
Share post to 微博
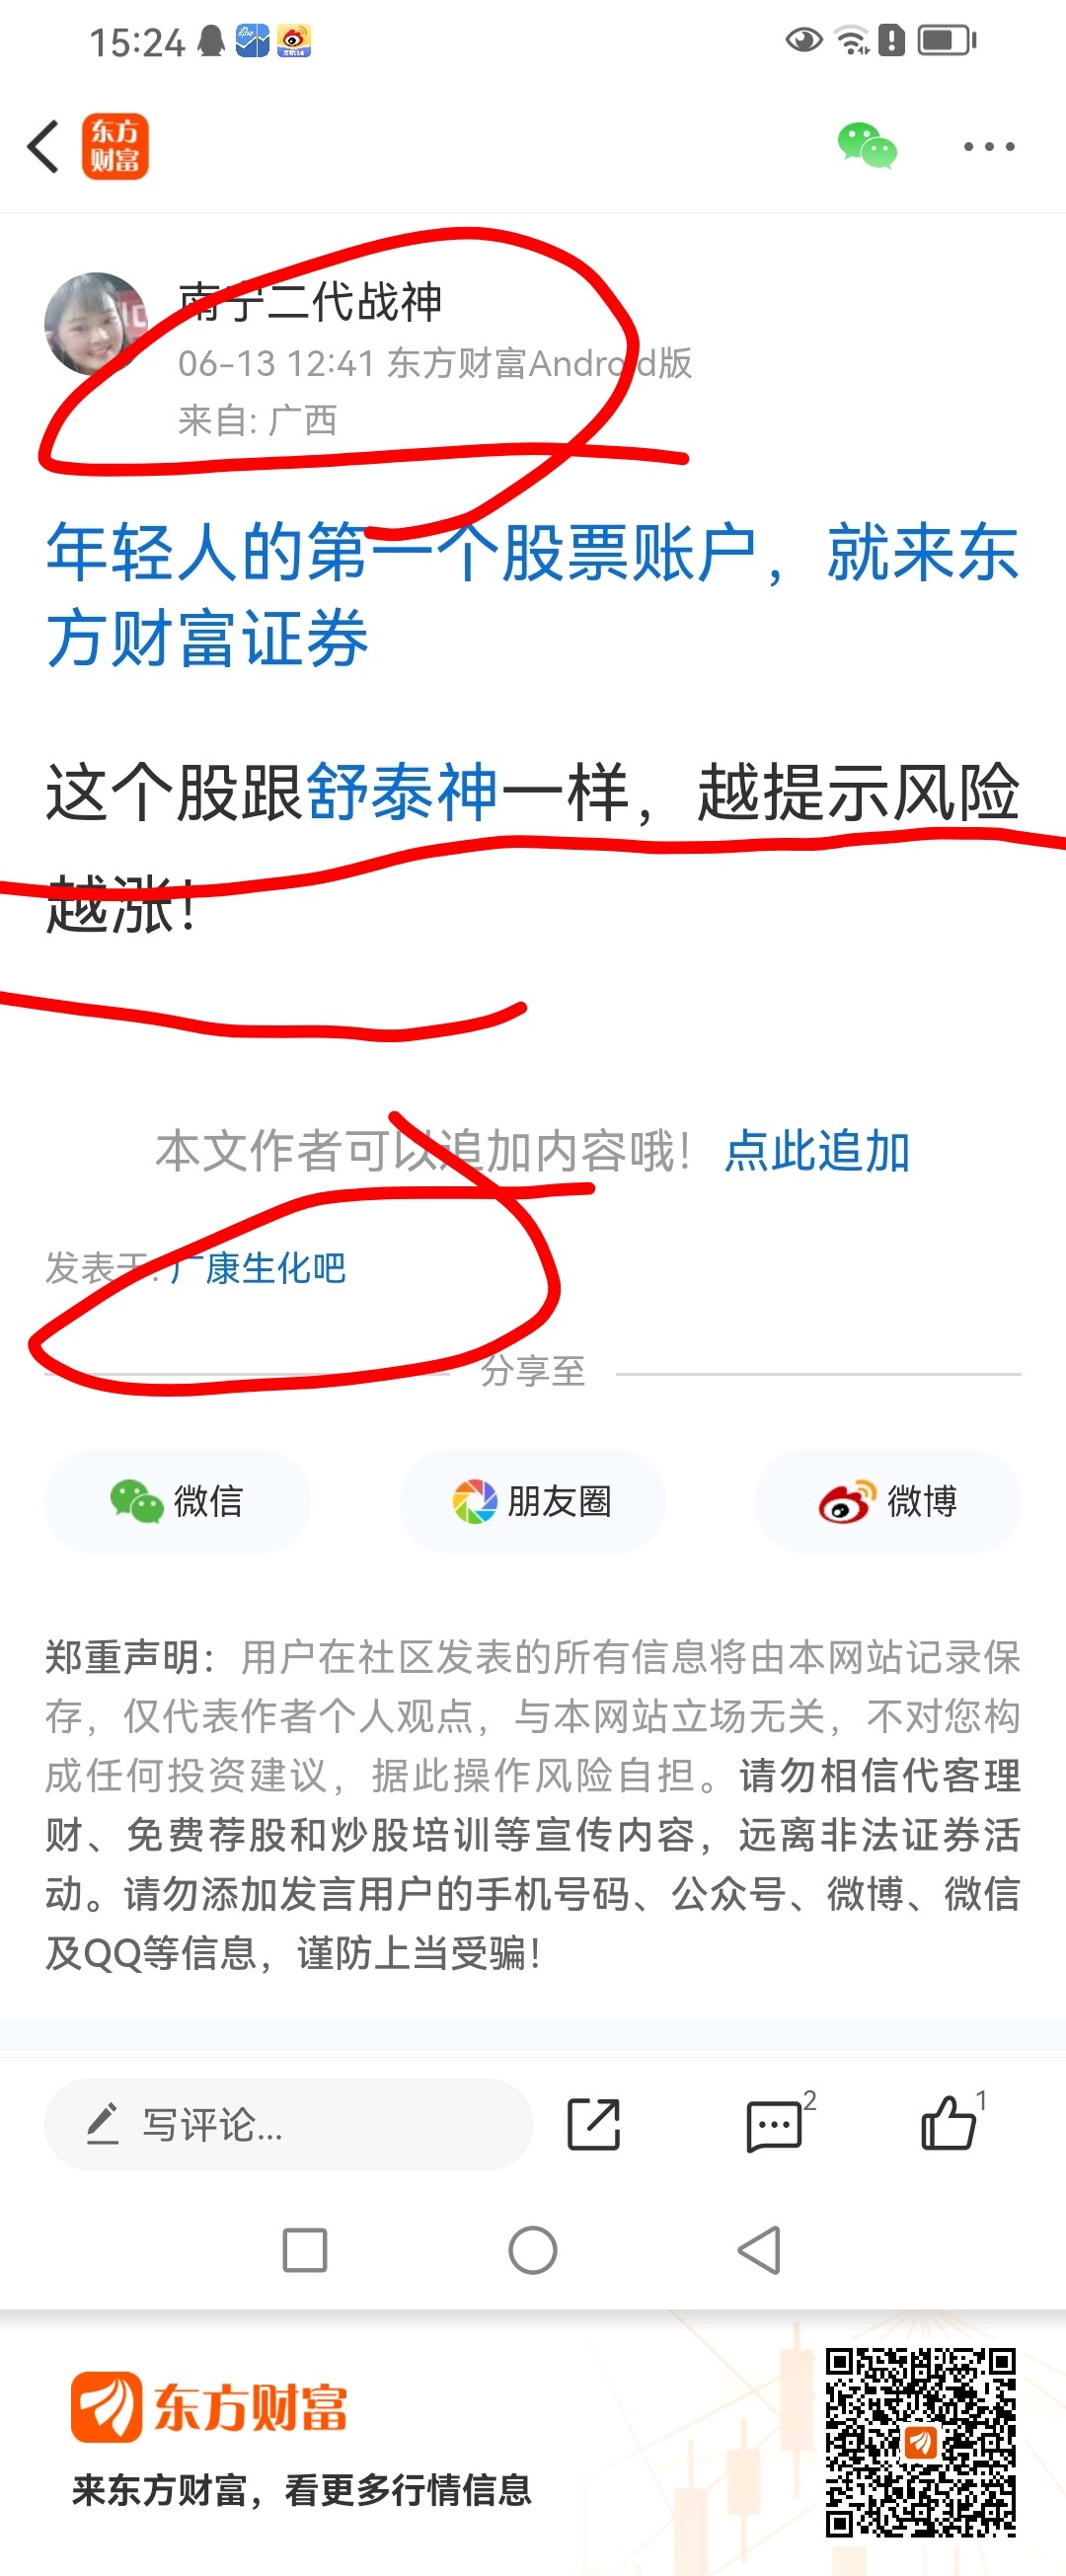click(888, 1501)
